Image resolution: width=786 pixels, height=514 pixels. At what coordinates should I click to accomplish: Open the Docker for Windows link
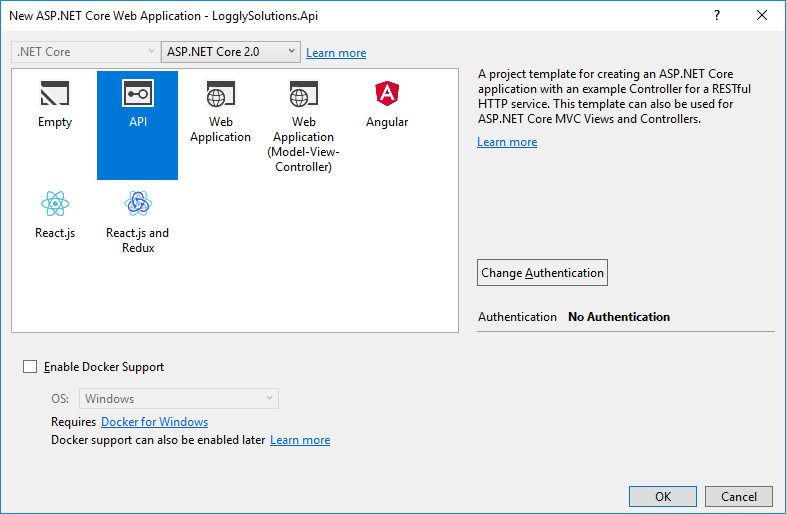[x=154, y=422]
